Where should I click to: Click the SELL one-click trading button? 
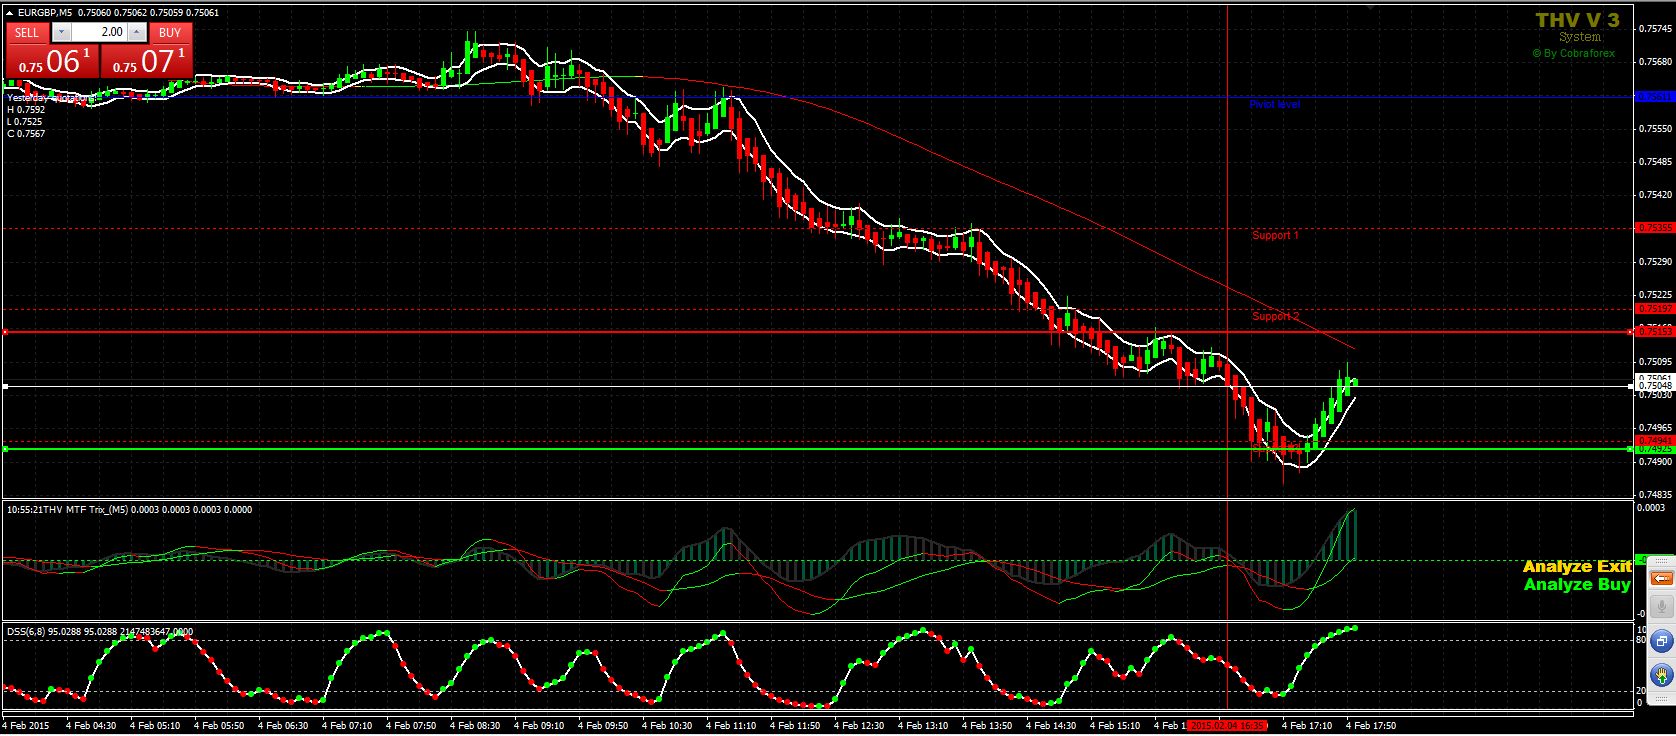27,32
